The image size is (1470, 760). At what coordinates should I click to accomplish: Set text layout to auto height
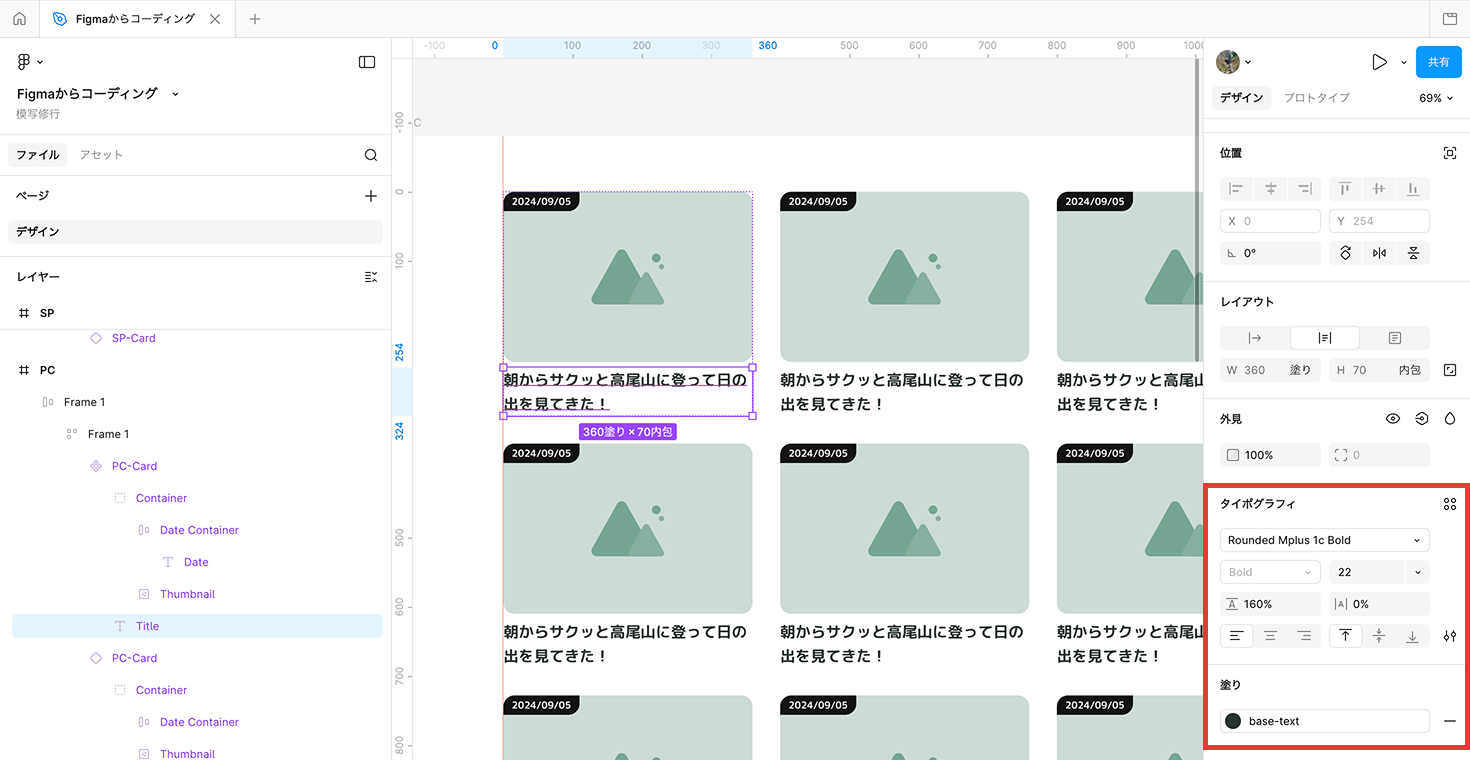point(1325,338)
